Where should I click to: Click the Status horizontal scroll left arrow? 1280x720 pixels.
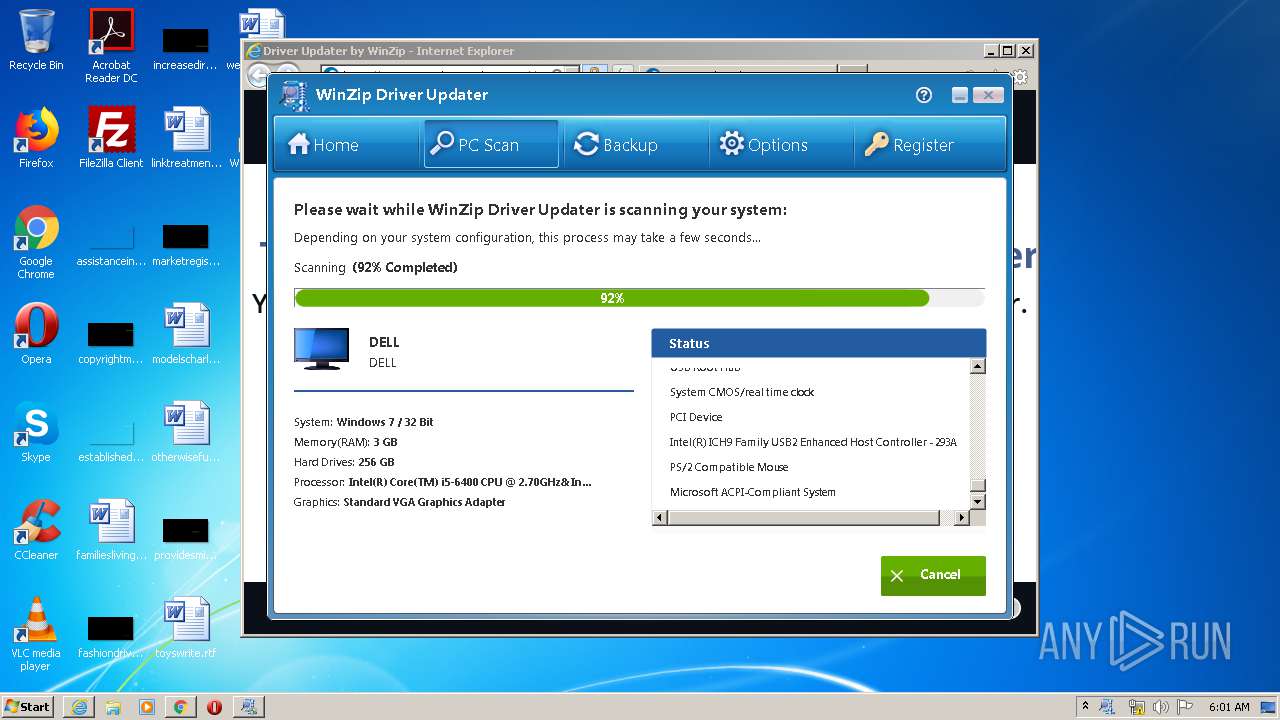[x=659, y=518]
